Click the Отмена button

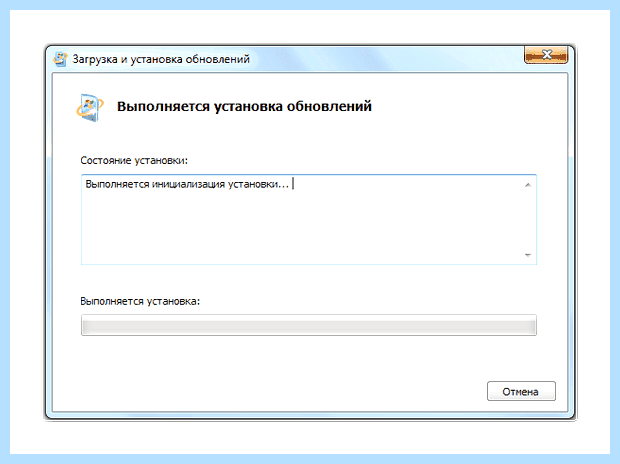click(521, 391)
